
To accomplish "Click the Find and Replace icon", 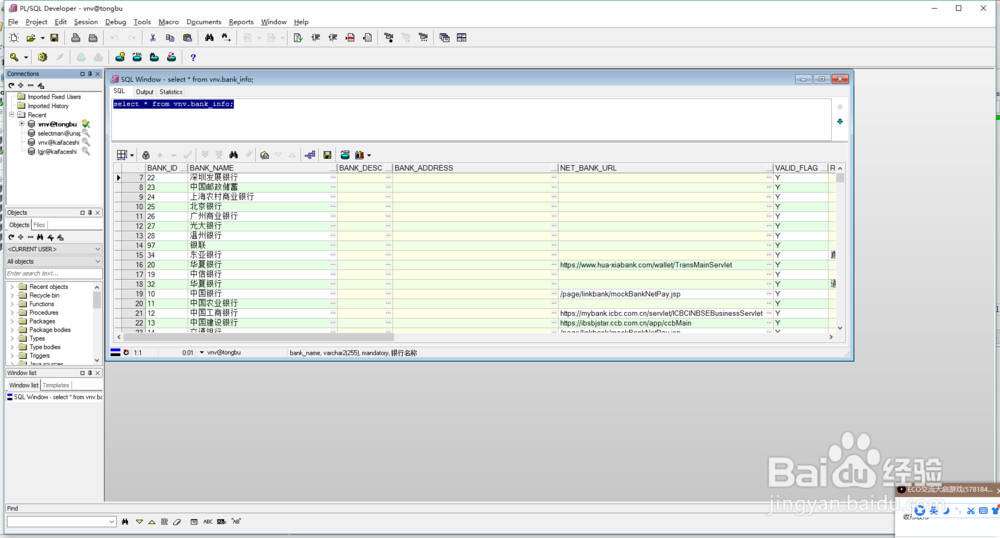I will [226, 38].
